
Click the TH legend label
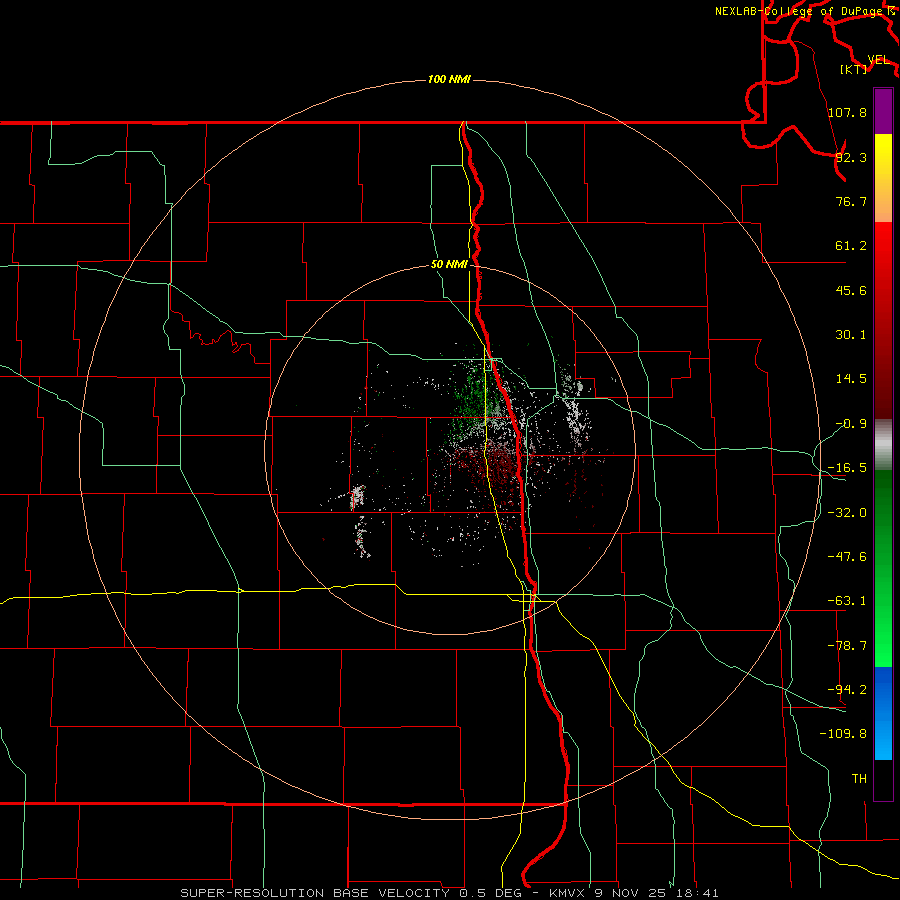tap(859, 779)
